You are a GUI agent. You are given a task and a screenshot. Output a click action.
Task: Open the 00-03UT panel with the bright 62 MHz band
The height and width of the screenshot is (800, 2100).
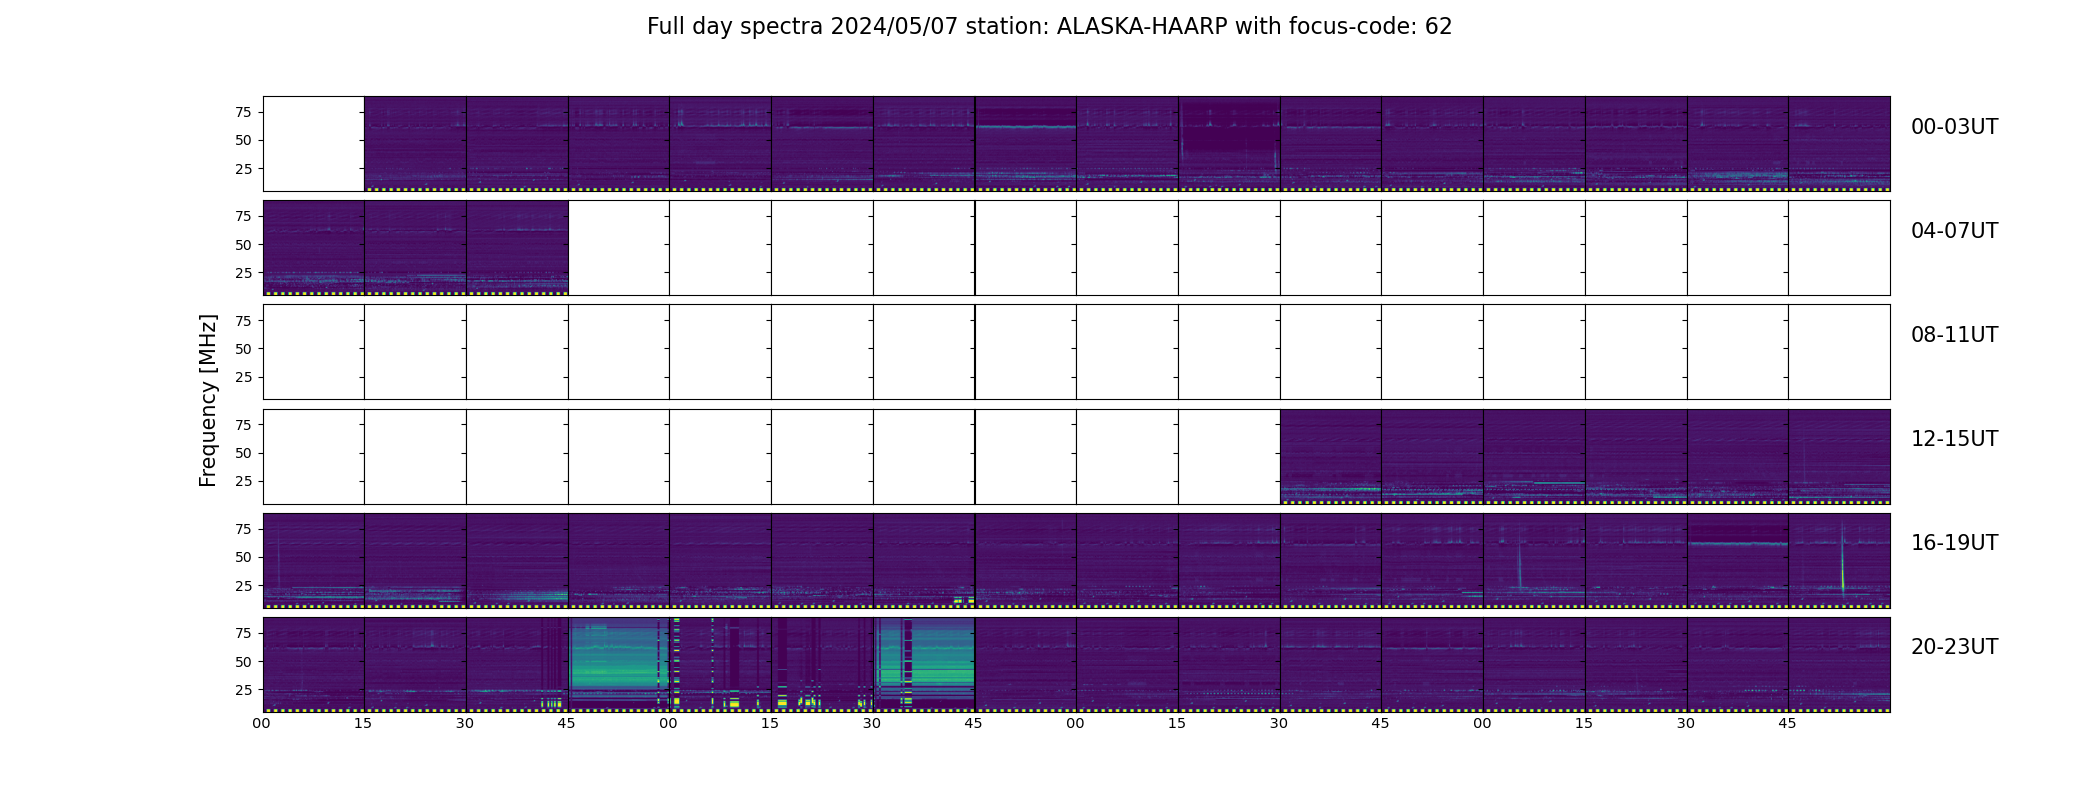1026,144
